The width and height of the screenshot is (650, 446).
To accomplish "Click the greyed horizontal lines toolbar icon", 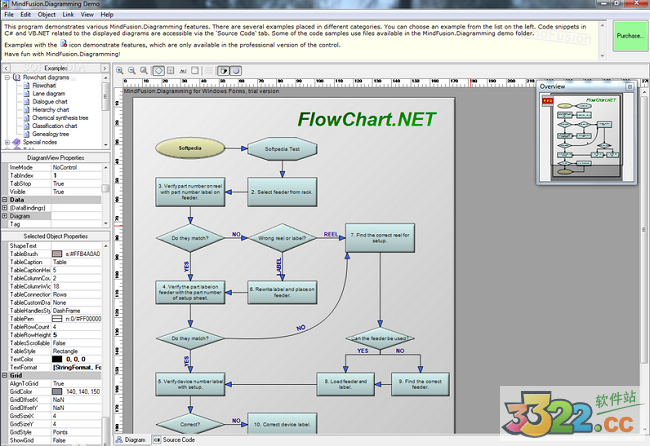I will (209, 71).
